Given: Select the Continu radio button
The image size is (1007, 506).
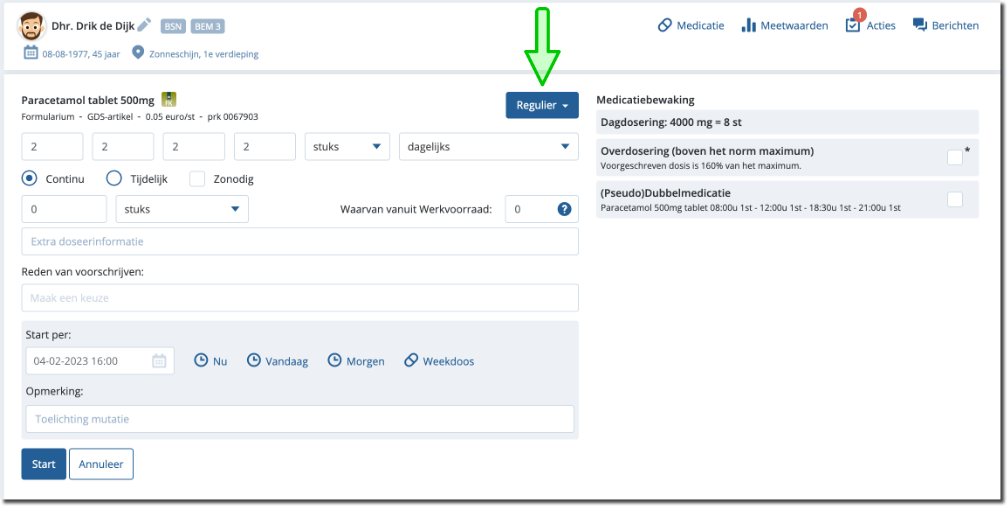Looking at the screenshot, I should coord(30,178).
